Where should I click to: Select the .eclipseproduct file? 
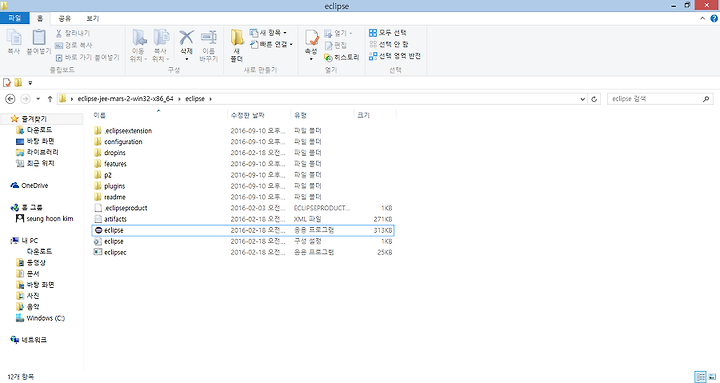(x=125, y=208)
